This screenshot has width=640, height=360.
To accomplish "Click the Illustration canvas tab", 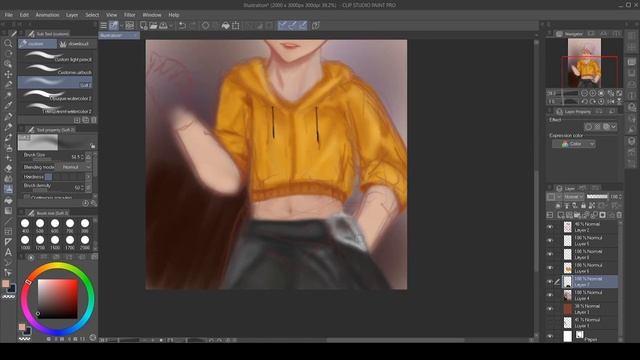I will pos(119,36).
